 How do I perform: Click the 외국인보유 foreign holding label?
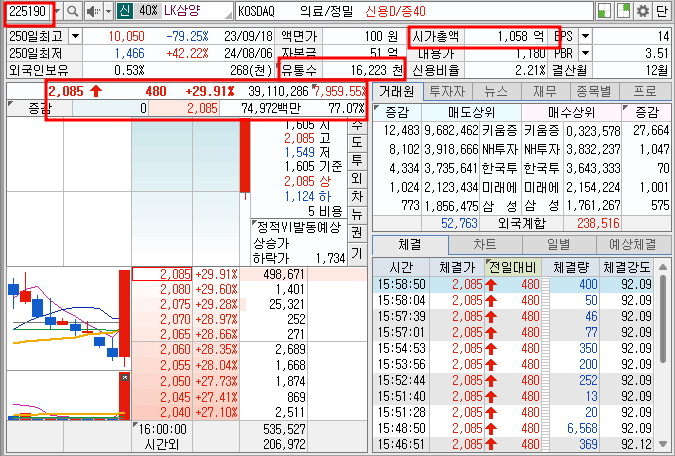pos(39,70)
